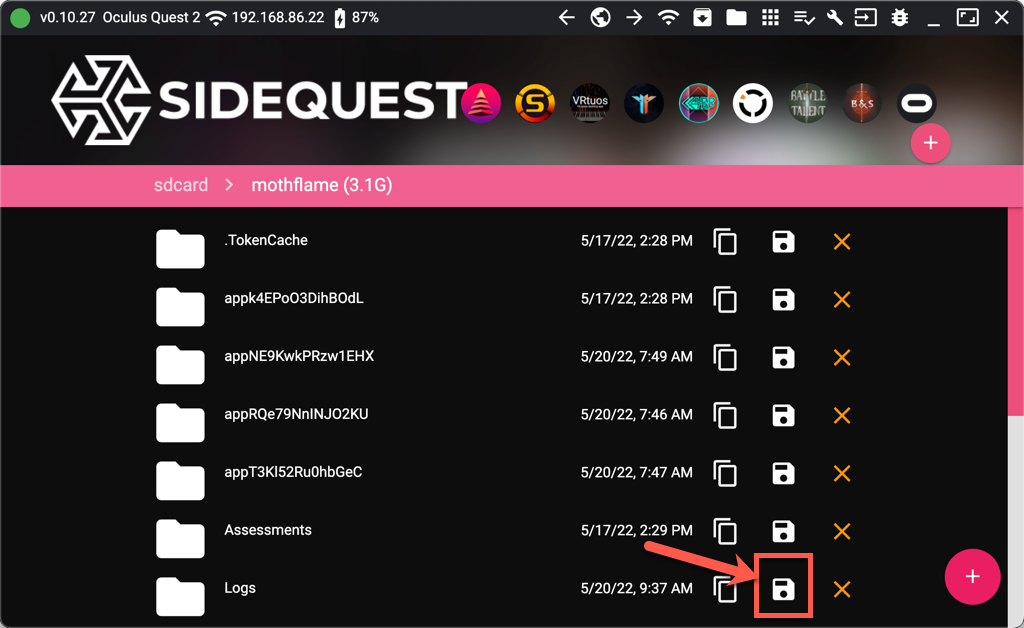Save appNE9KwkPRzw1EHX folder to computer

pos(783,358)
